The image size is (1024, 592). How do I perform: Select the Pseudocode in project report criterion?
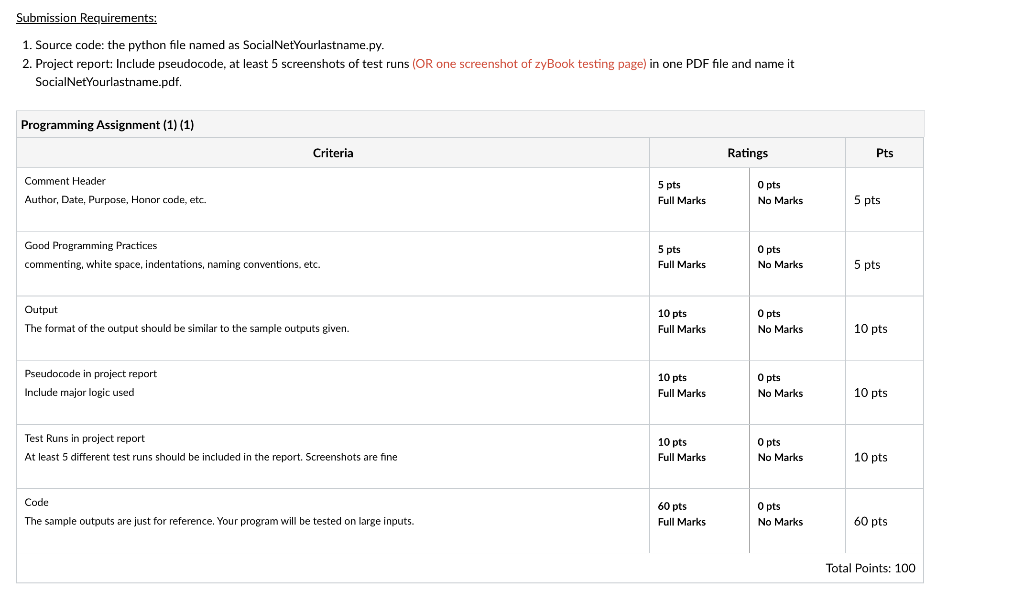93,373
